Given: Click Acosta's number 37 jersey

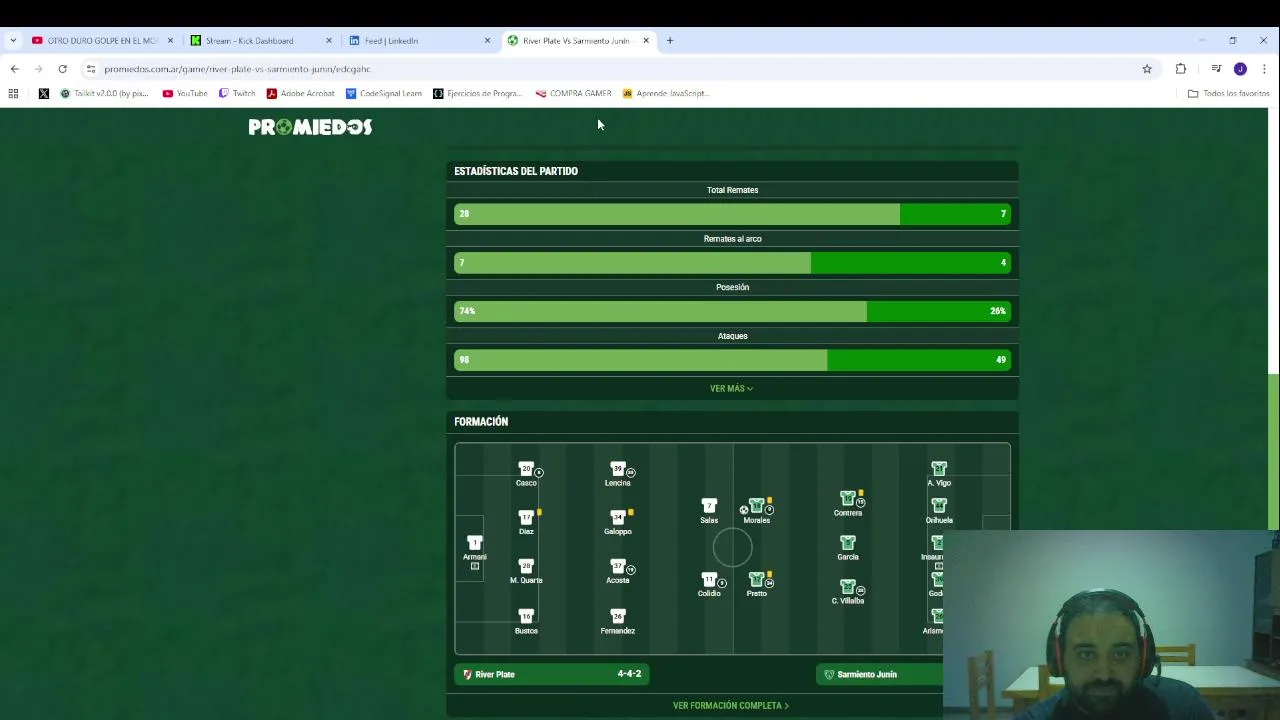Looking at the screenshot, I should pyautogui.click(x=617, y=567).
